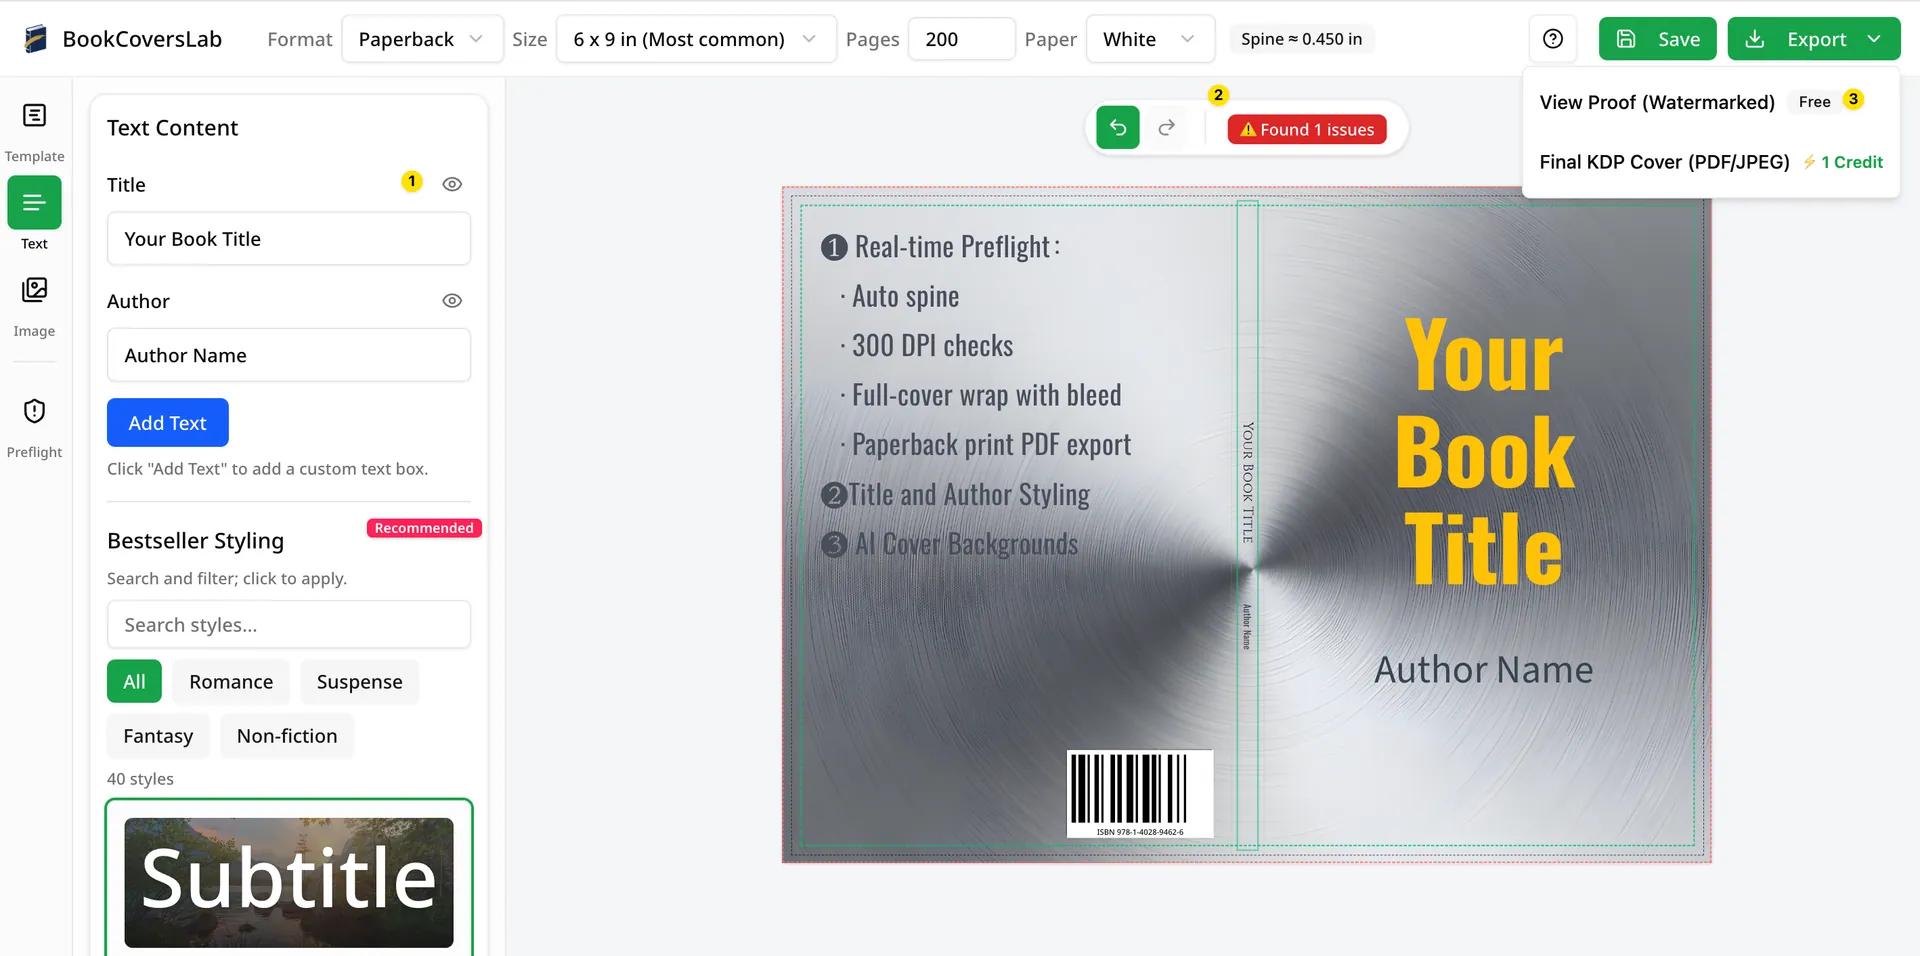Choose View Proof (Watermarked) option
Screen dimensions: 1920x956
coord(1657,102)
